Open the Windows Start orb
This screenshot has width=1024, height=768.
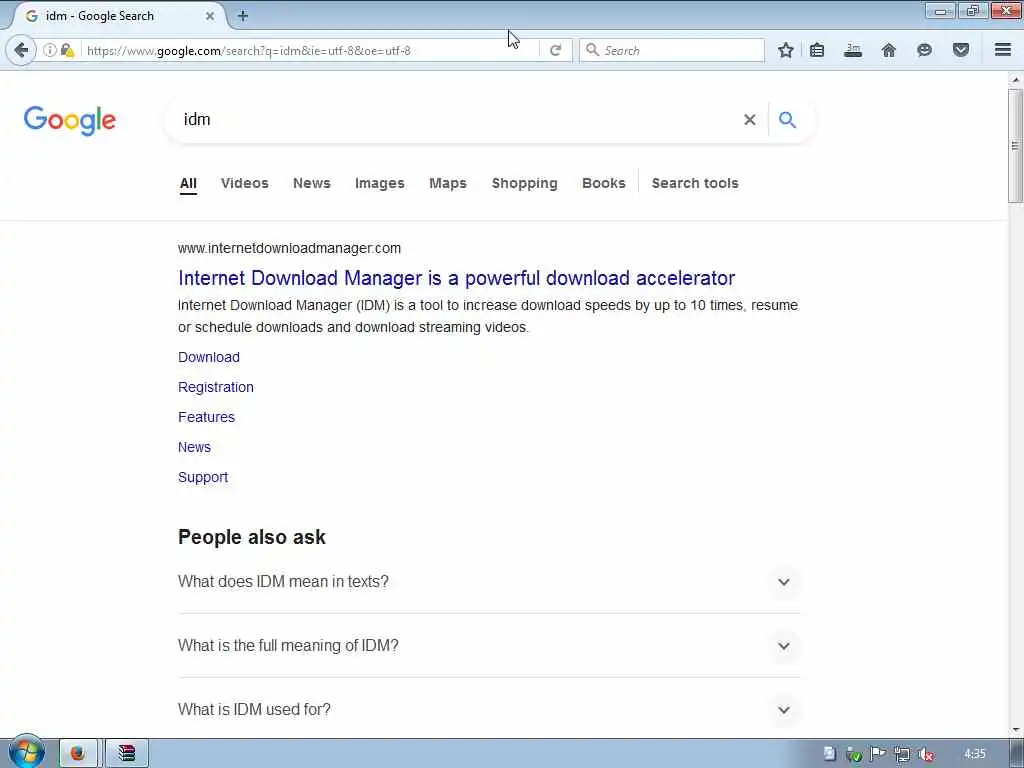pos(26,752)
